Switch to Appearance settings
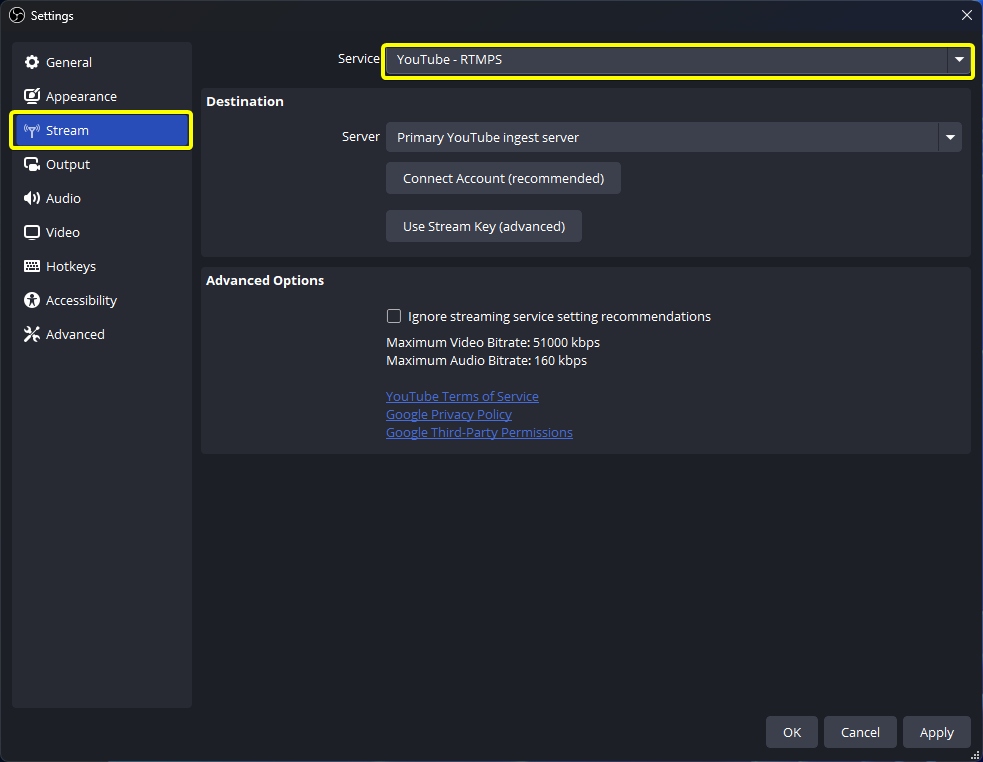 coord(102,96)
